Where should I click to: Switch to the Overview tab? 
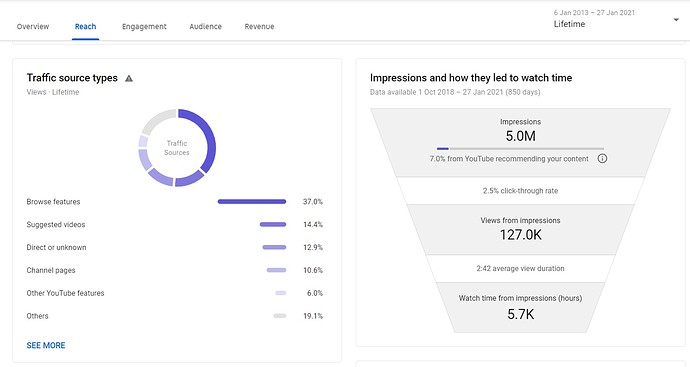pos(33,26)
